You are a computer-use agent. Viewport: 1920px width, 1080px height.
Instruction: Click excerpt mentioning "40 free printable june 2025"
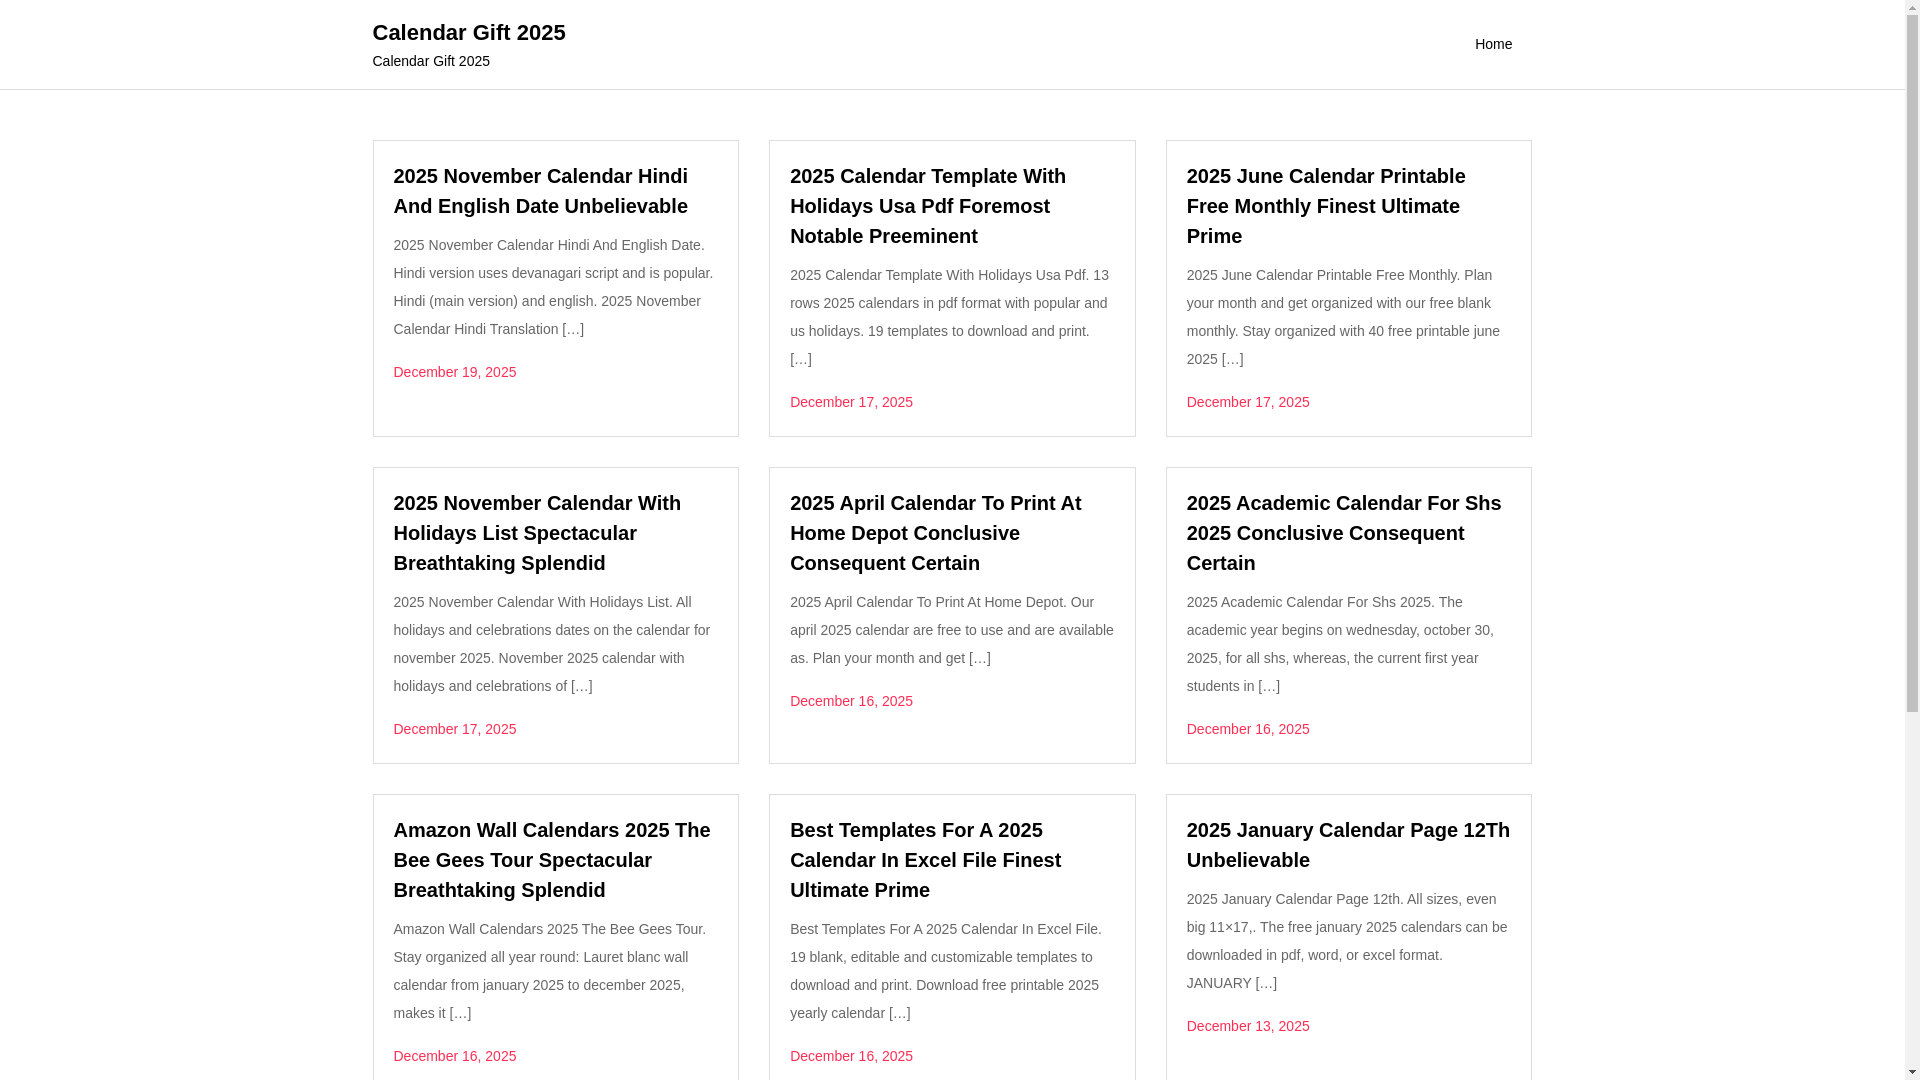[1346, 317]
